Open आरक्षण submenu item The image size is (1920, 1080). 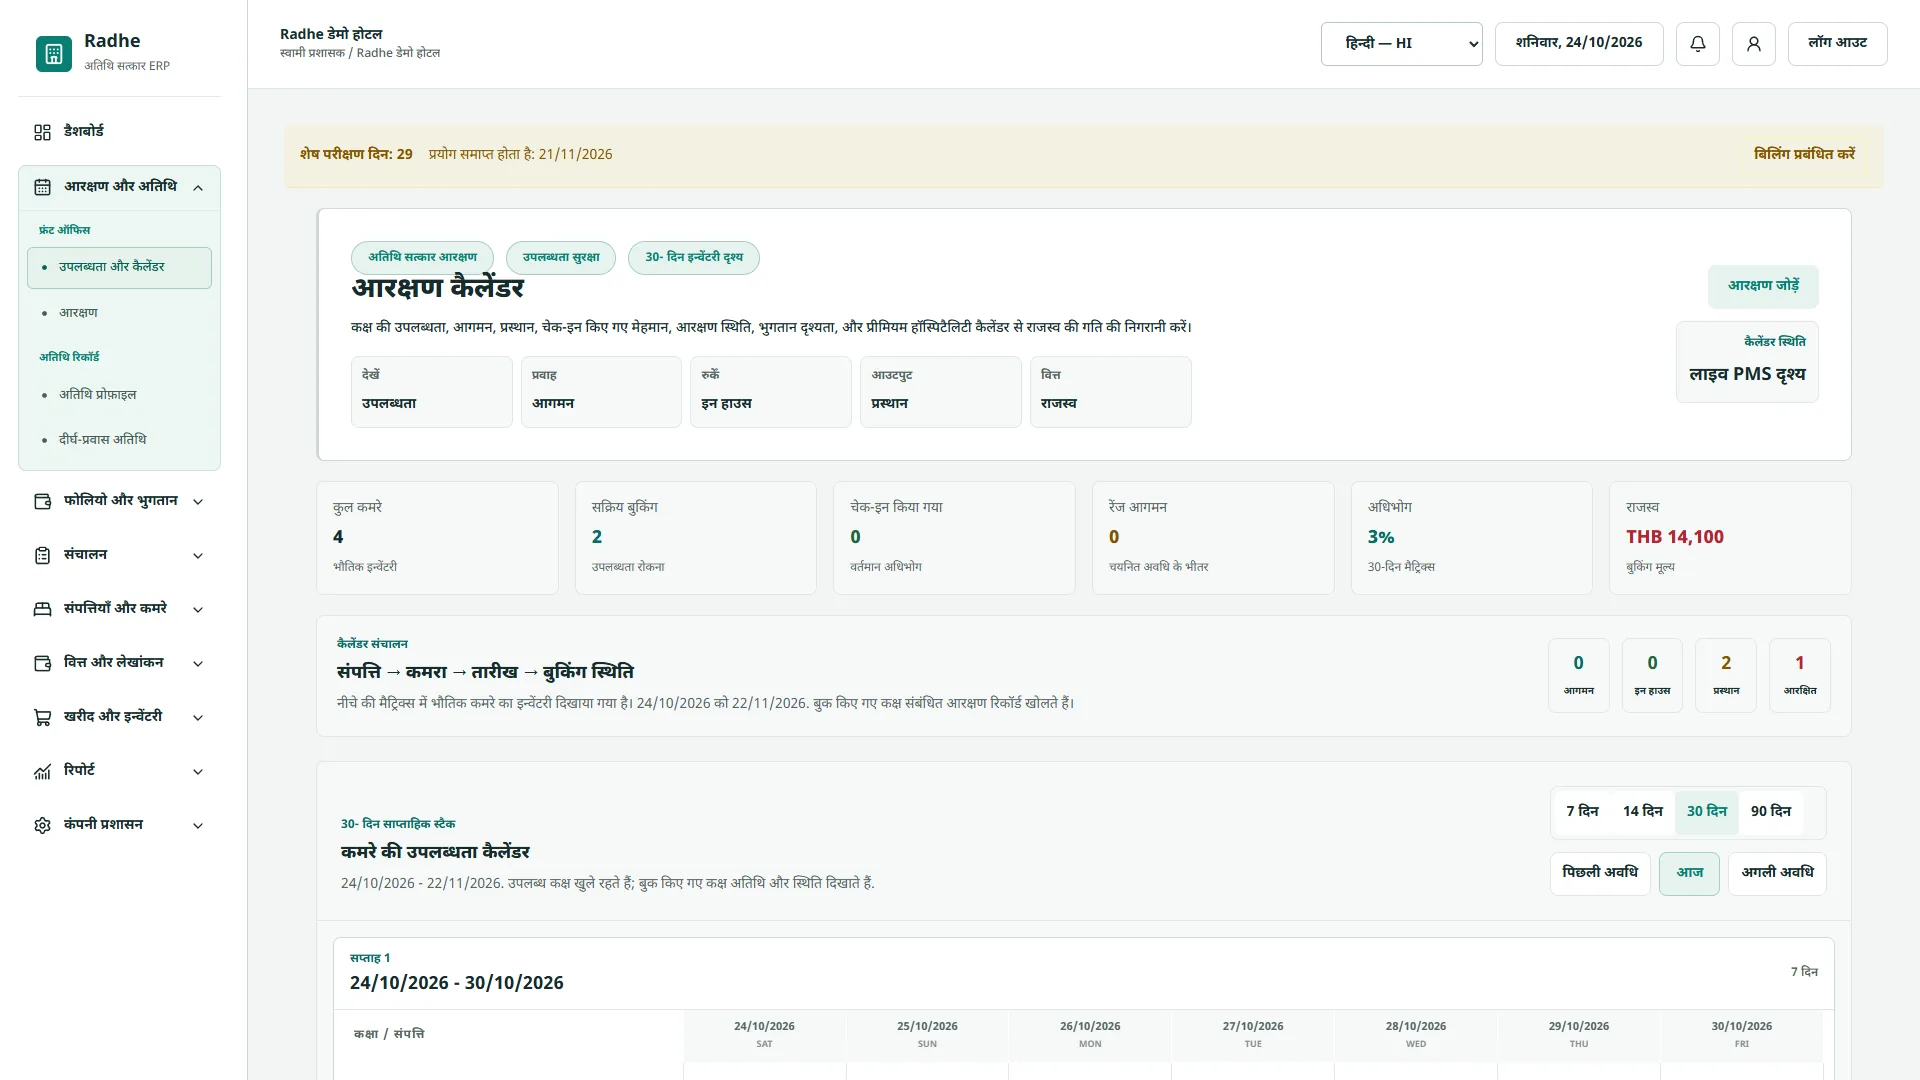pyautogui.click(x=119, y=313)
